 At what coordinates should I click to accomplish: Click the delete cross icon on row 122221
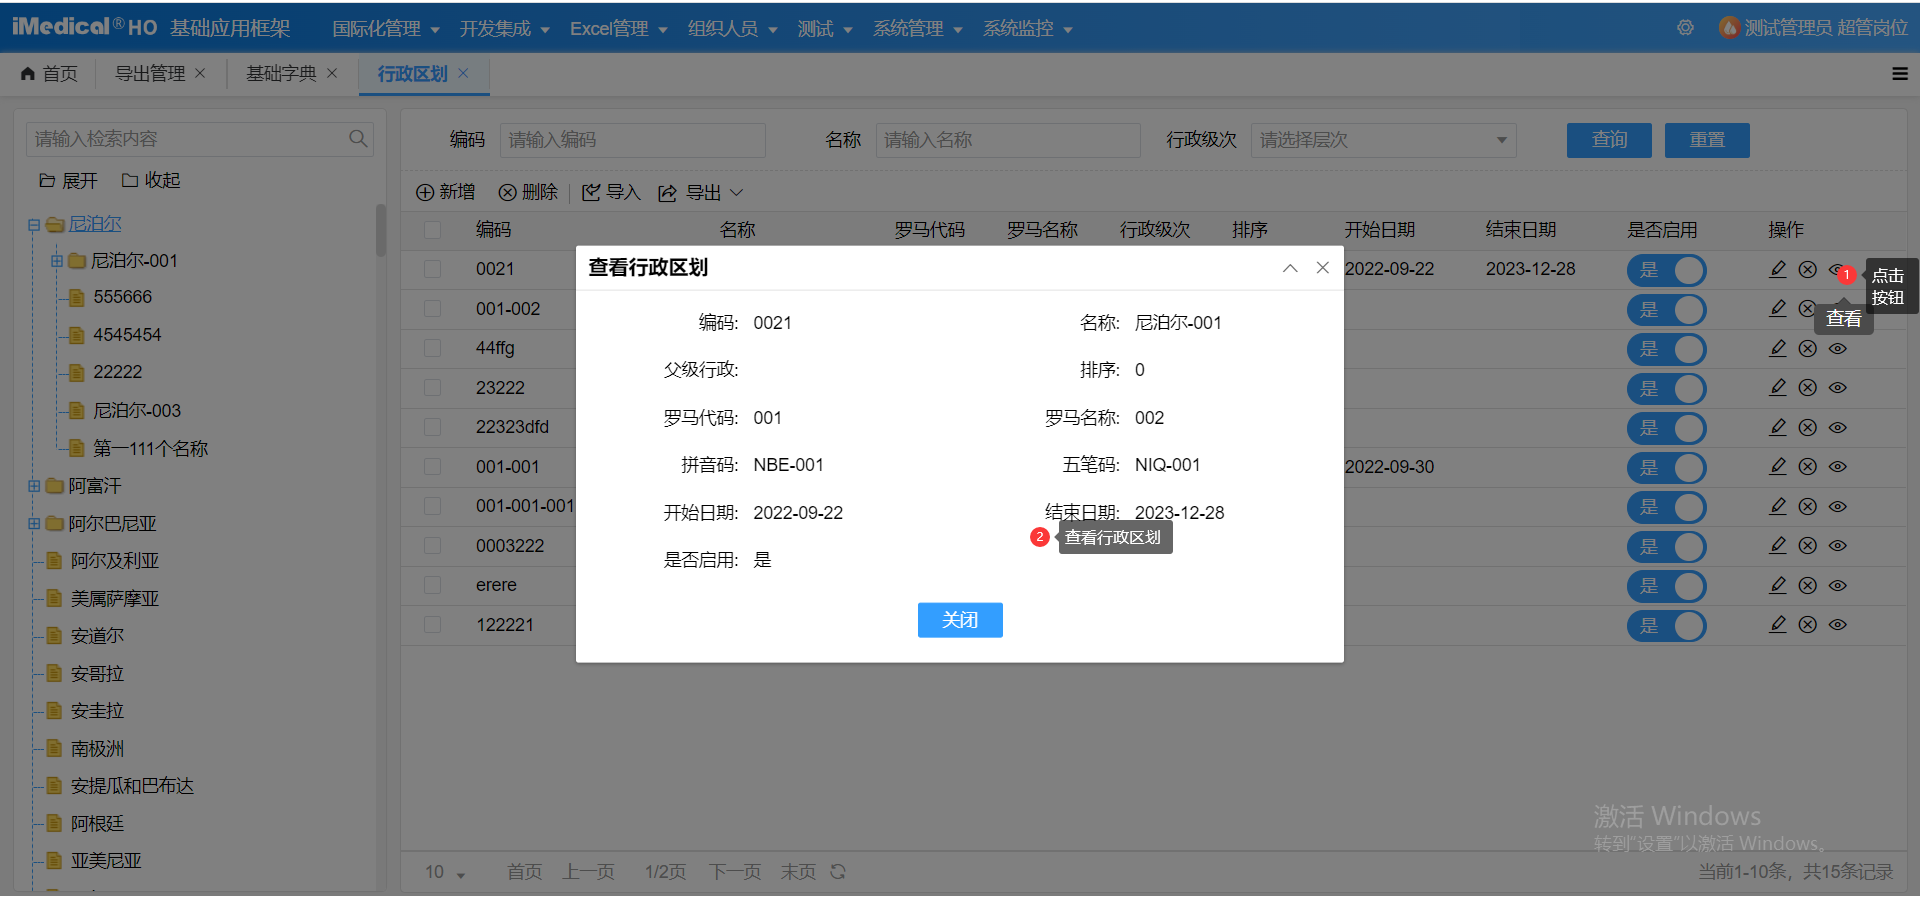click(1807, 624)
